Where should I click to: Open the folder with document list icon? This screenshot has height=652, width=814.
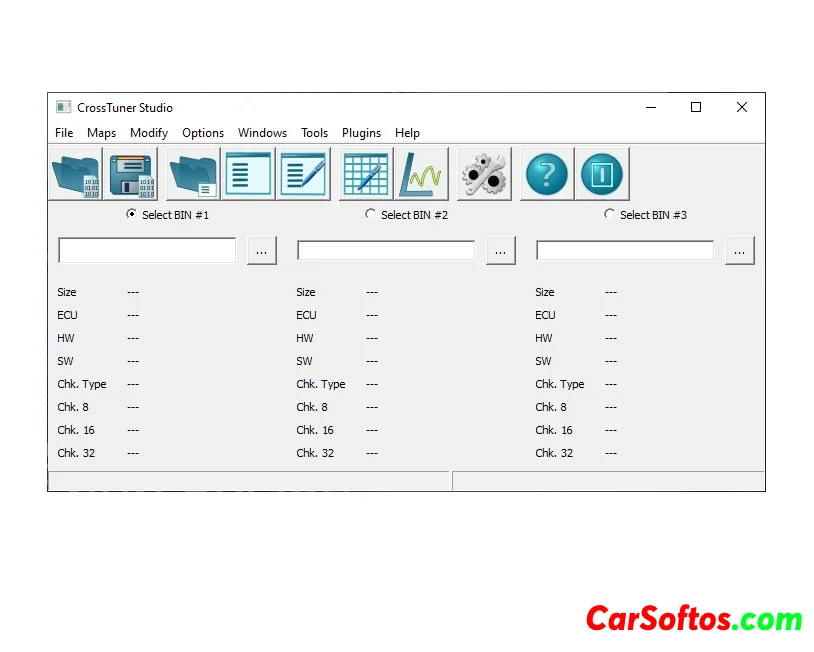pos(193,175)
